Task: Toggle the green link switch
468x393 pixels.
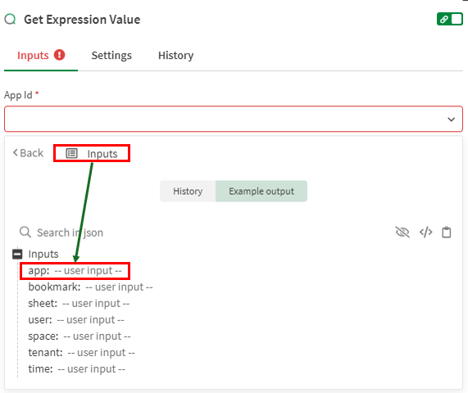Action: point(450,19)
